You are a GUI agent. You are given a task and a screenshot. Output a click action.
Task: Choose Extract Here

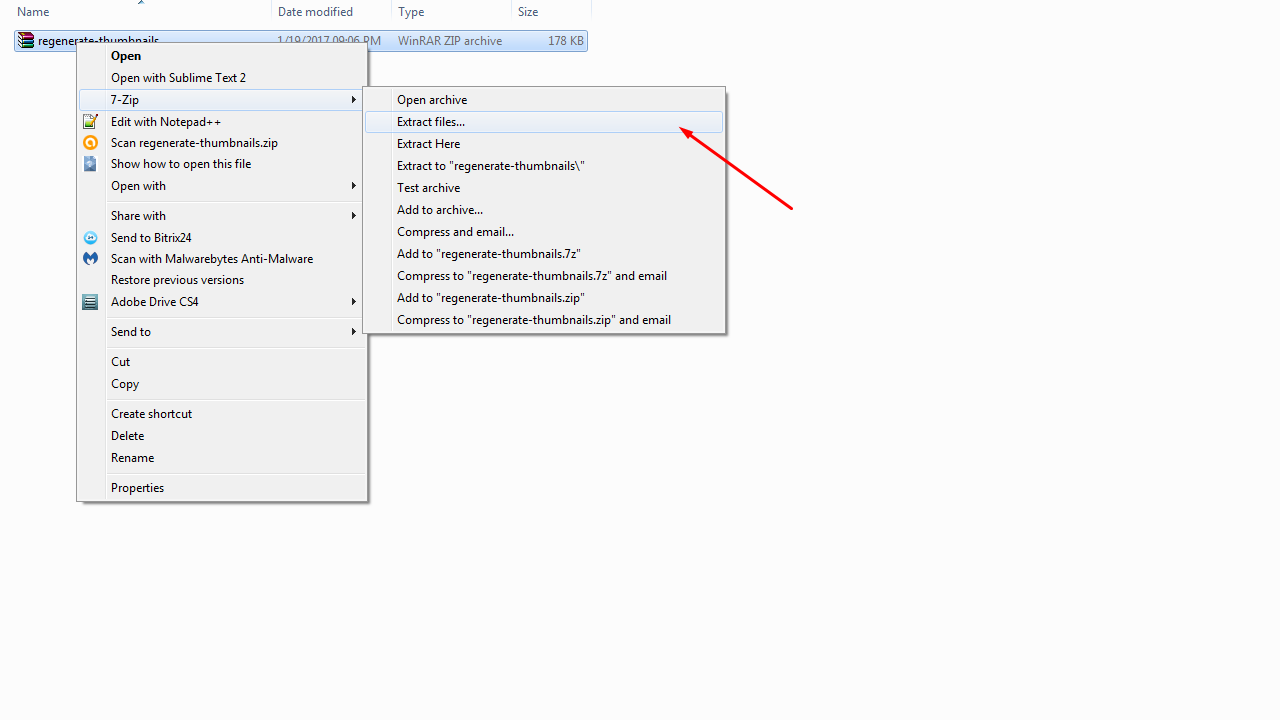tap(544, 144)
